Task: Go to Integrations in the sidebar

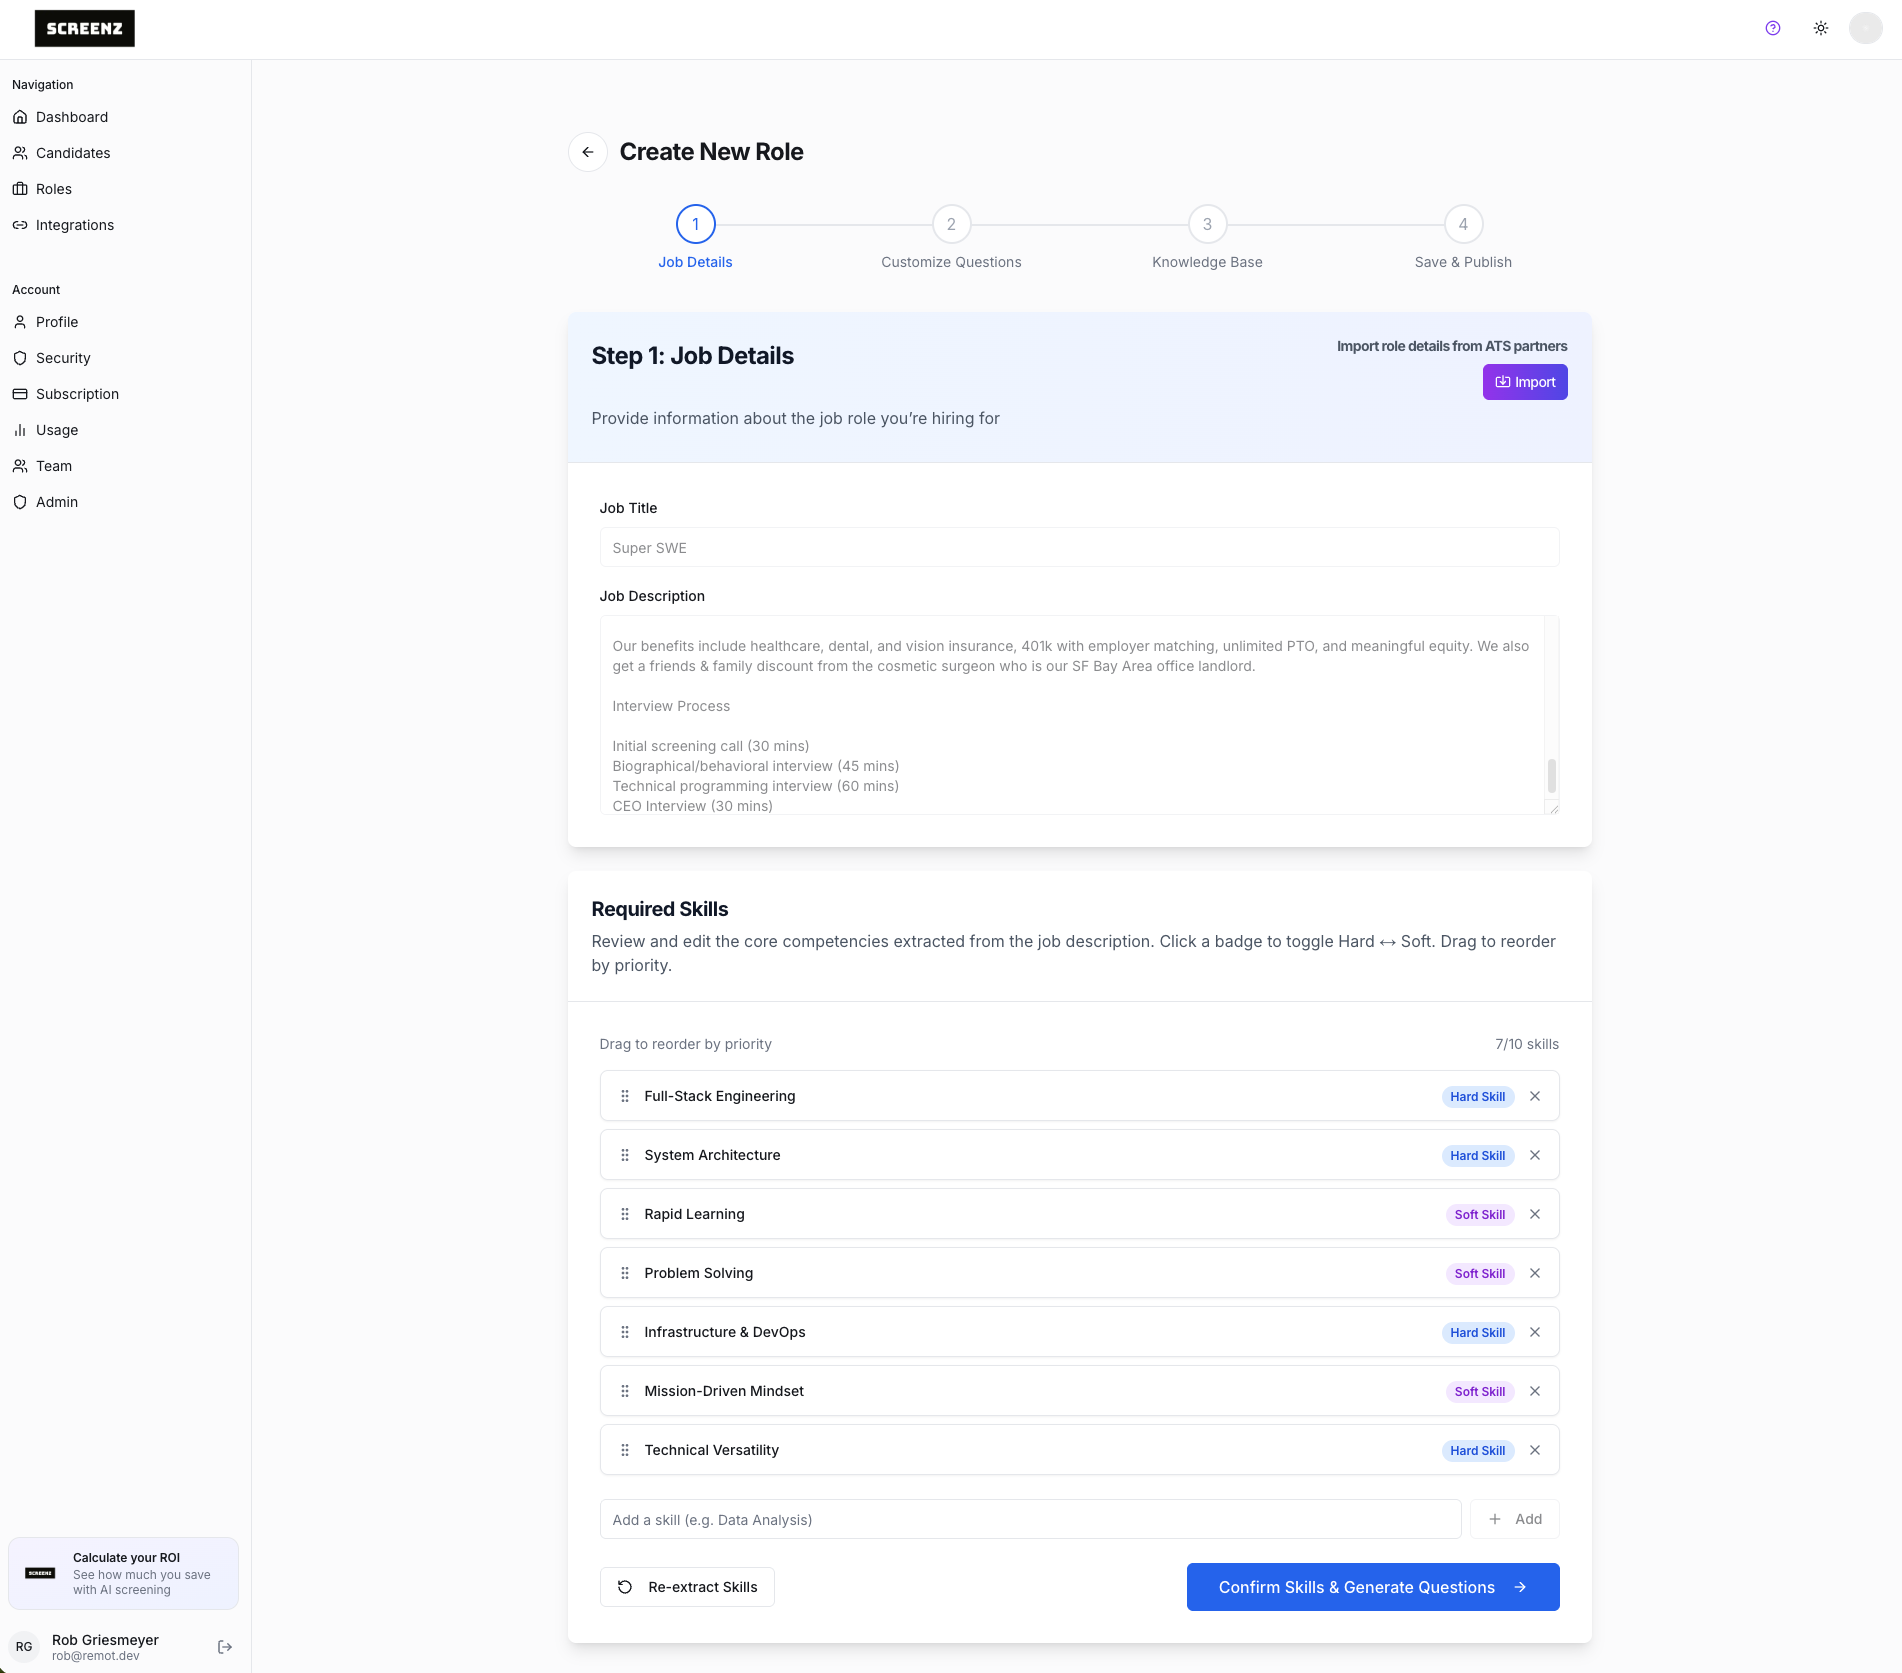Action: click(x=75, y=225)
